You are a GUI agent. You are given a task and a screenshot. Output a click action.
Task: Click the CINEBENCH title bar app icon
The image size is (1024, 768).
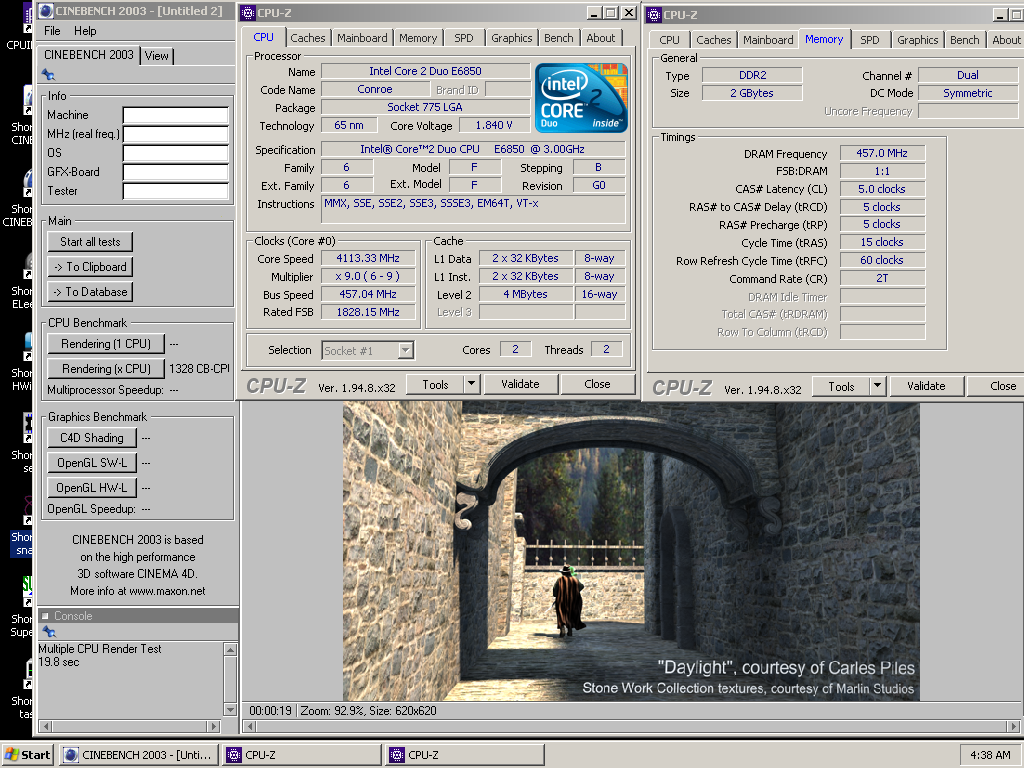pyautogui.click(x=46, y=10)
